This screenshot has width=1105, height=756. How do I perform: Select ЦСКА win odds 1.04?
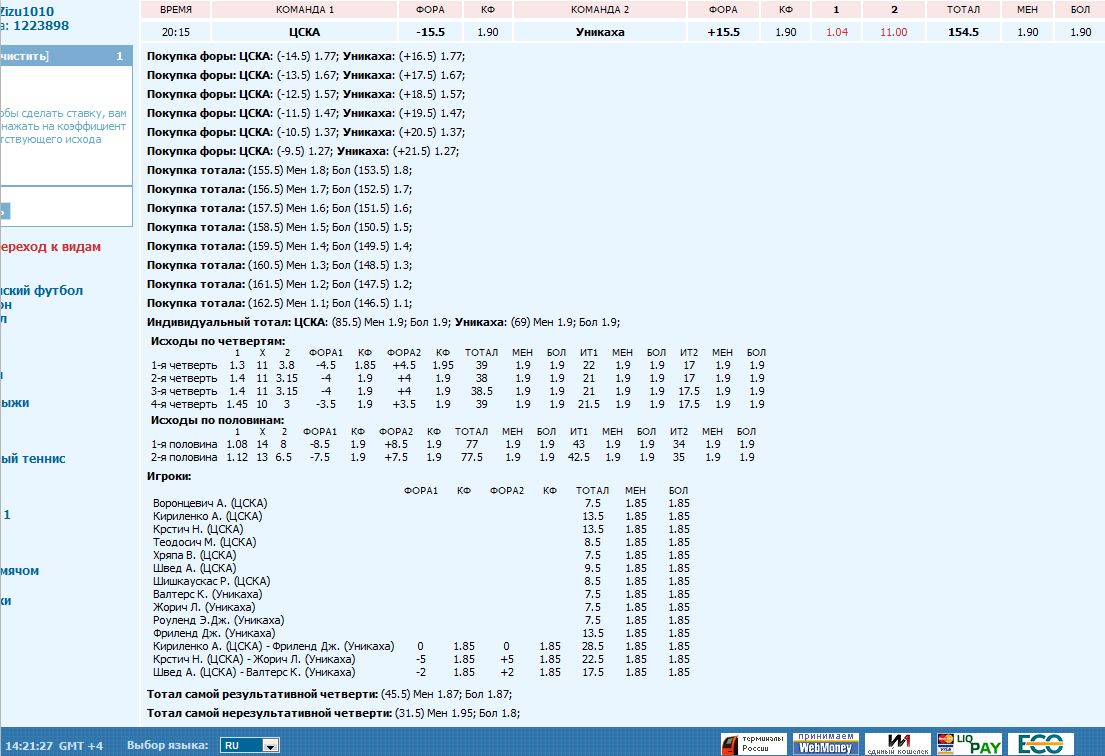837,32
